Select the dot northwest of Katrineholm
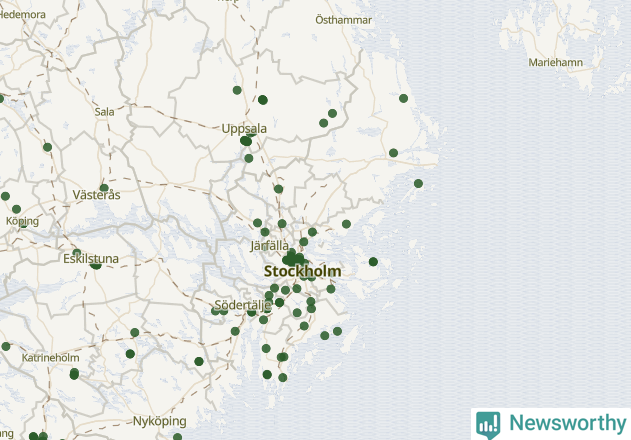Screen dimensions: 631x440 click(6, 346)
